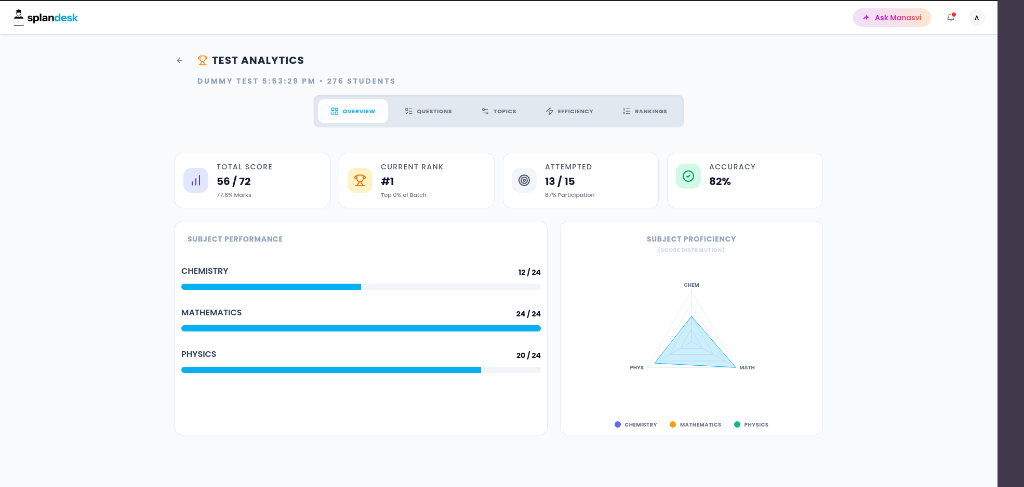Go back with the left arrow
The image size is (1024, 487).
click(x=180, y=61)
